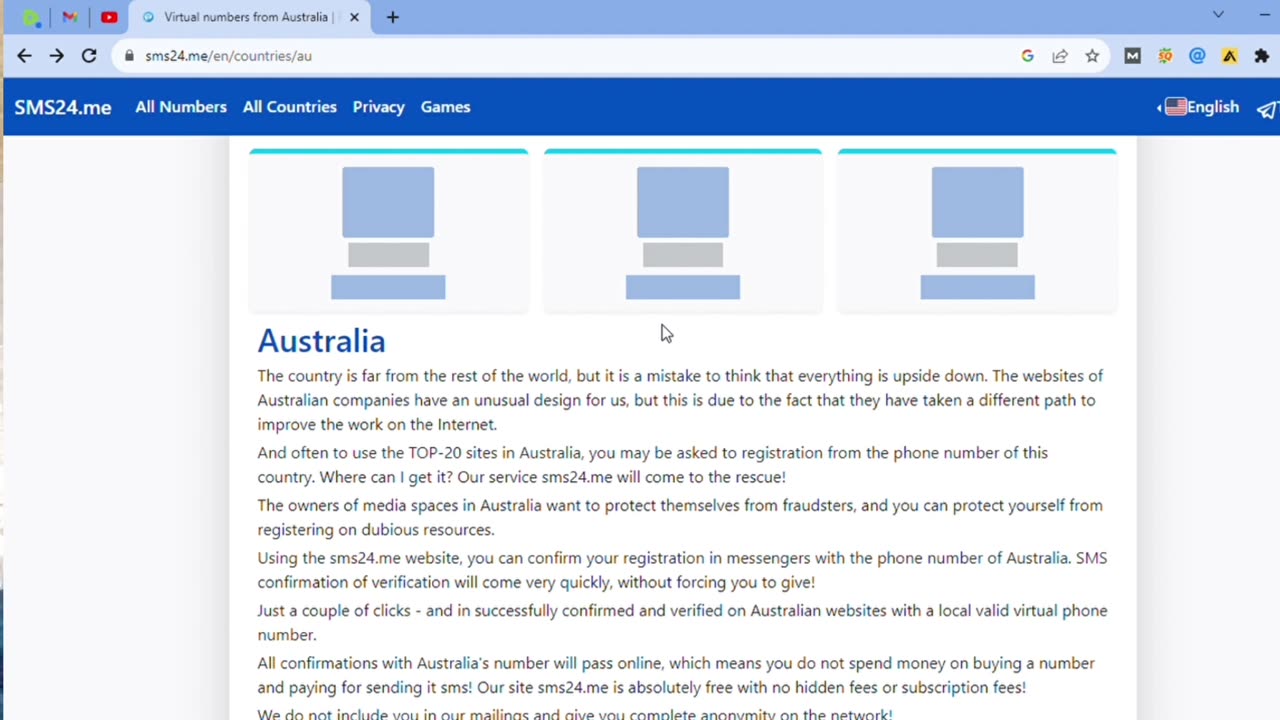Open the Telegram paper-plane link
Image resolution: width=1280 pixels, height=720 pixels.
pos(1267,108)
